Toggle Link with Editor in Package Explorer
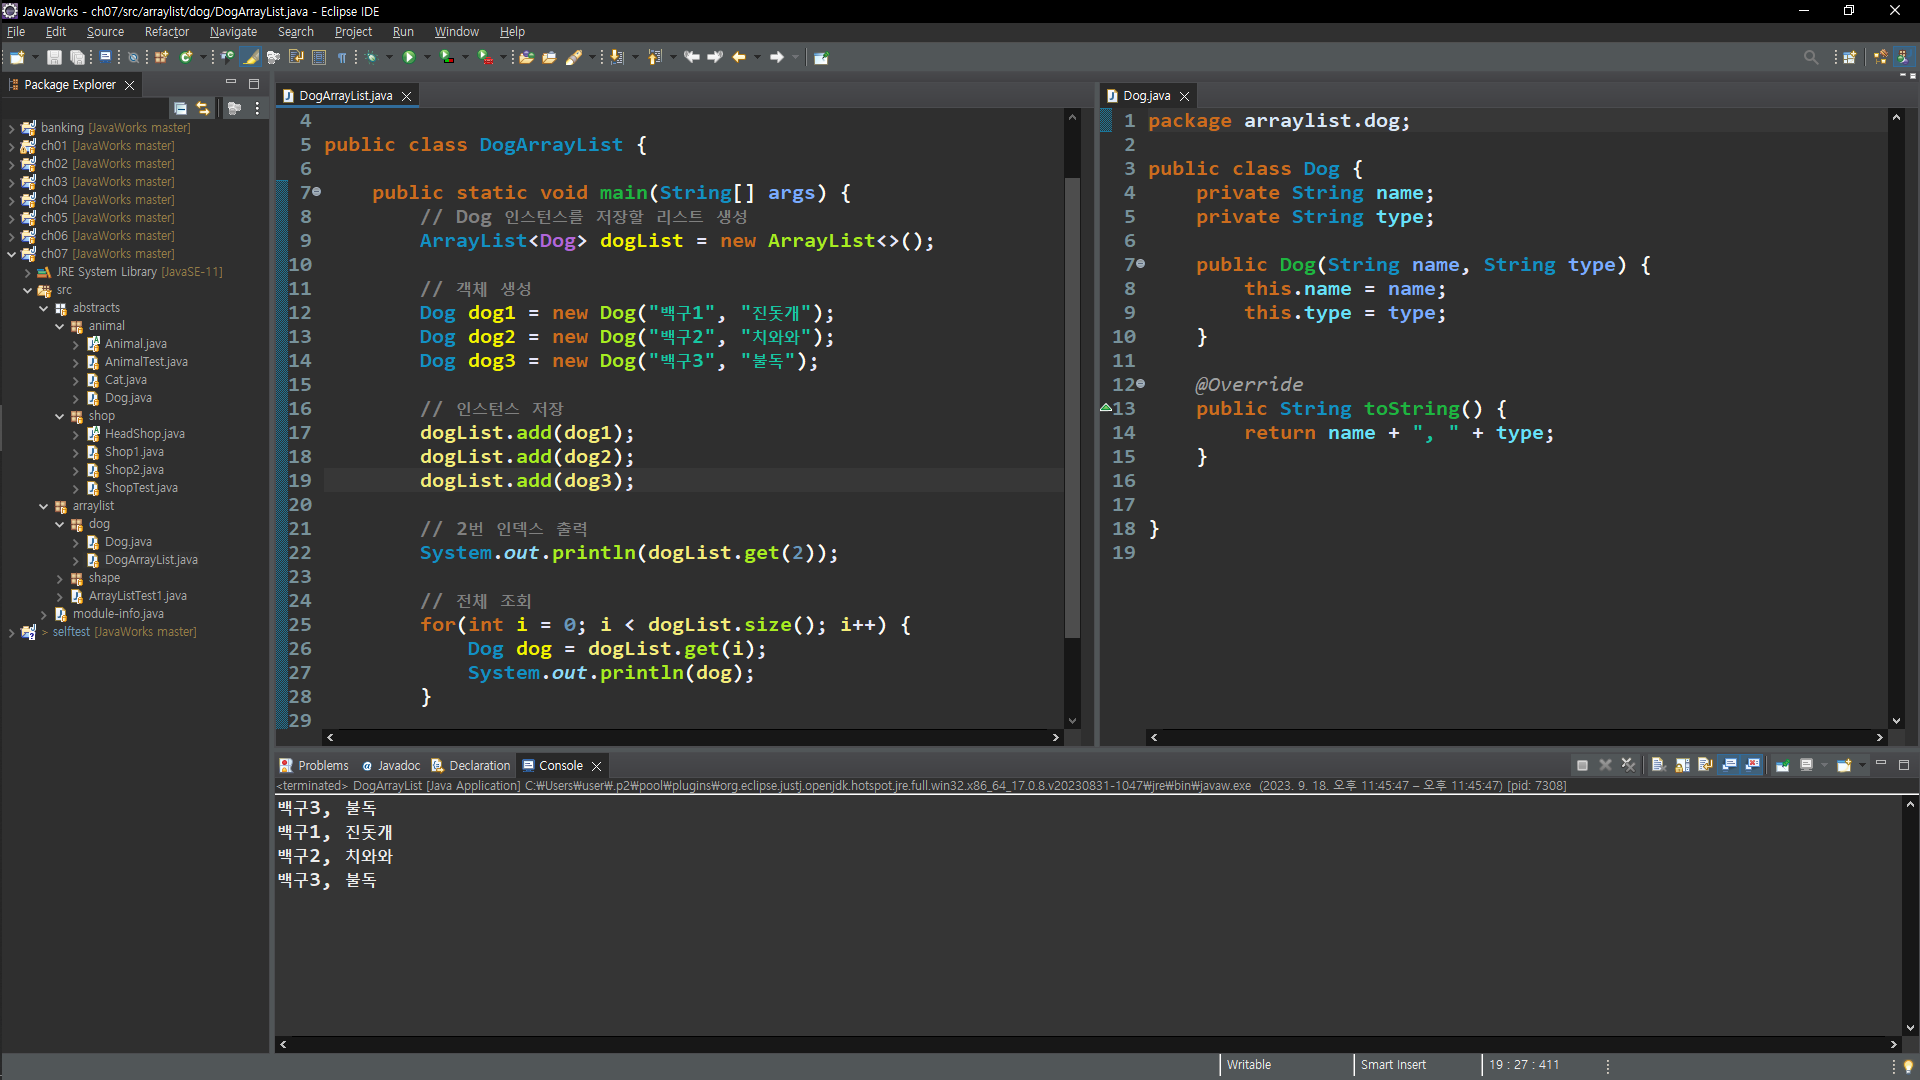This screenshot has width=1920, height=1080. [x=203, y=108]
